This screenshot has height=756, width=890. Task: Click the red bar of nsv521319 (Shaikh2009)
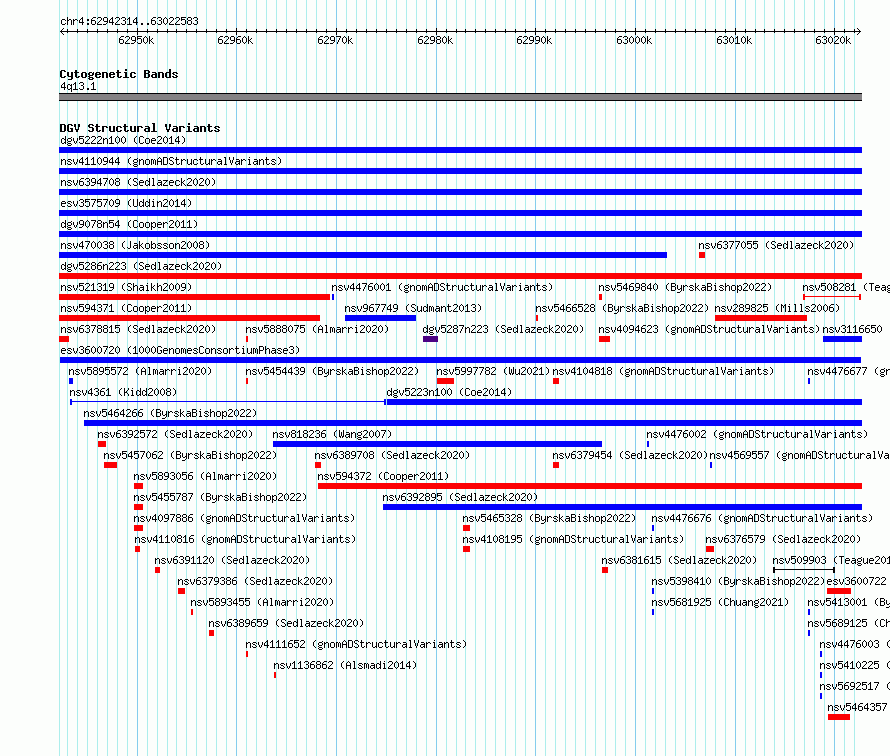click(x=195, y=297)
